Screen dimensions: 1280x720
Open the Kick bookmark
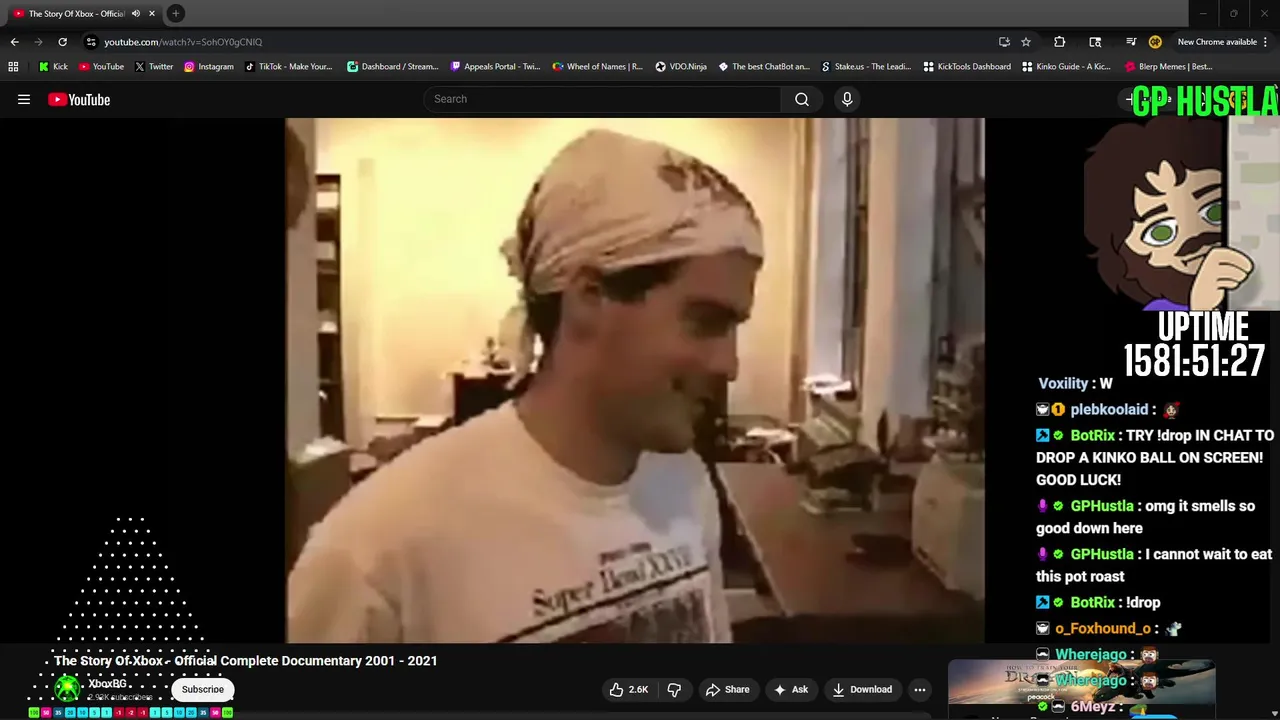point(53,67)
